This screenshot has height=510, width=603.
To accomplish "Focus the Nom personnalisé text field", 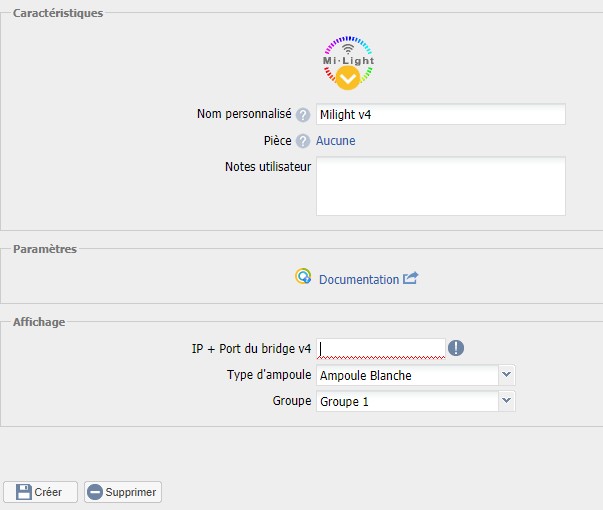I will coord(440,115).
